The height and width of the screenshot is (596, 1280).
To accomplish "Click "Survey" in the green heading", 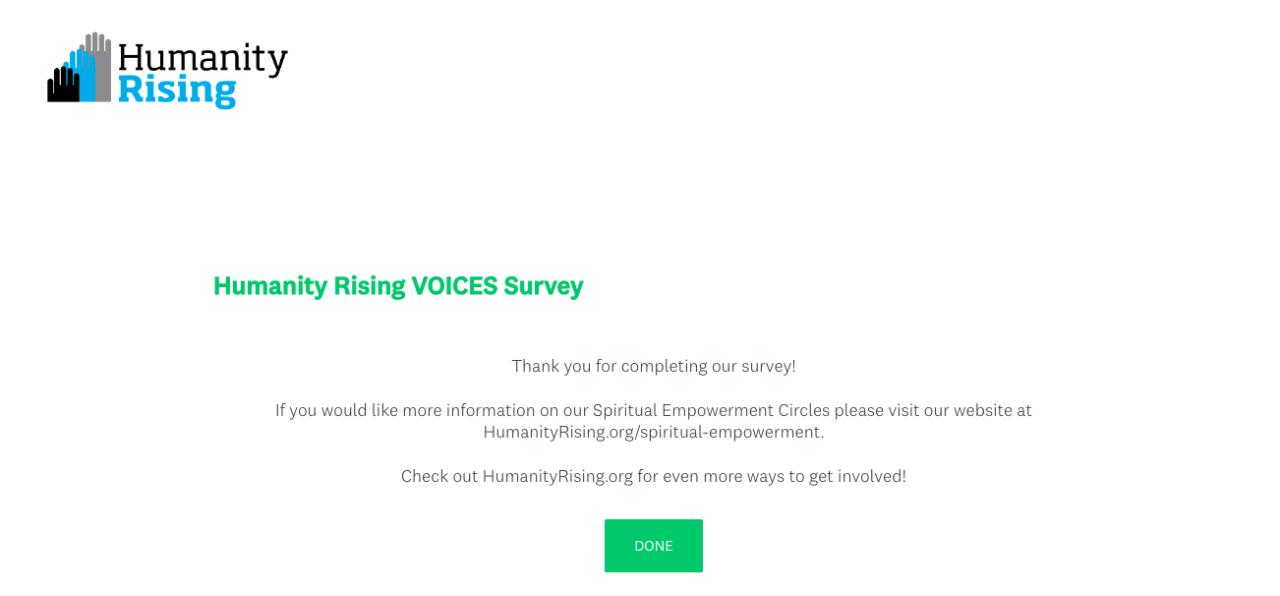I will (543, 286).
